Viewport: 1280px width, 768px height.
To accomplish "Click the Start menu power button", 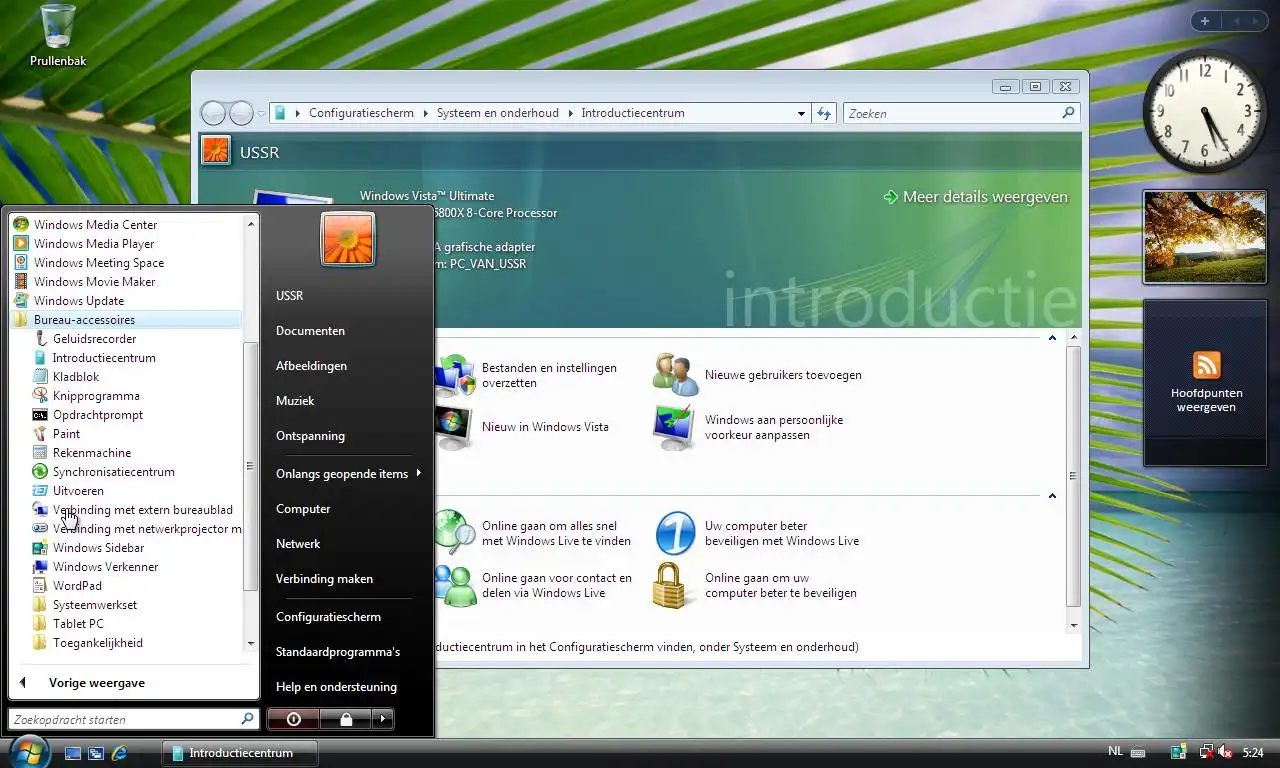I will (x=293, y=719).
